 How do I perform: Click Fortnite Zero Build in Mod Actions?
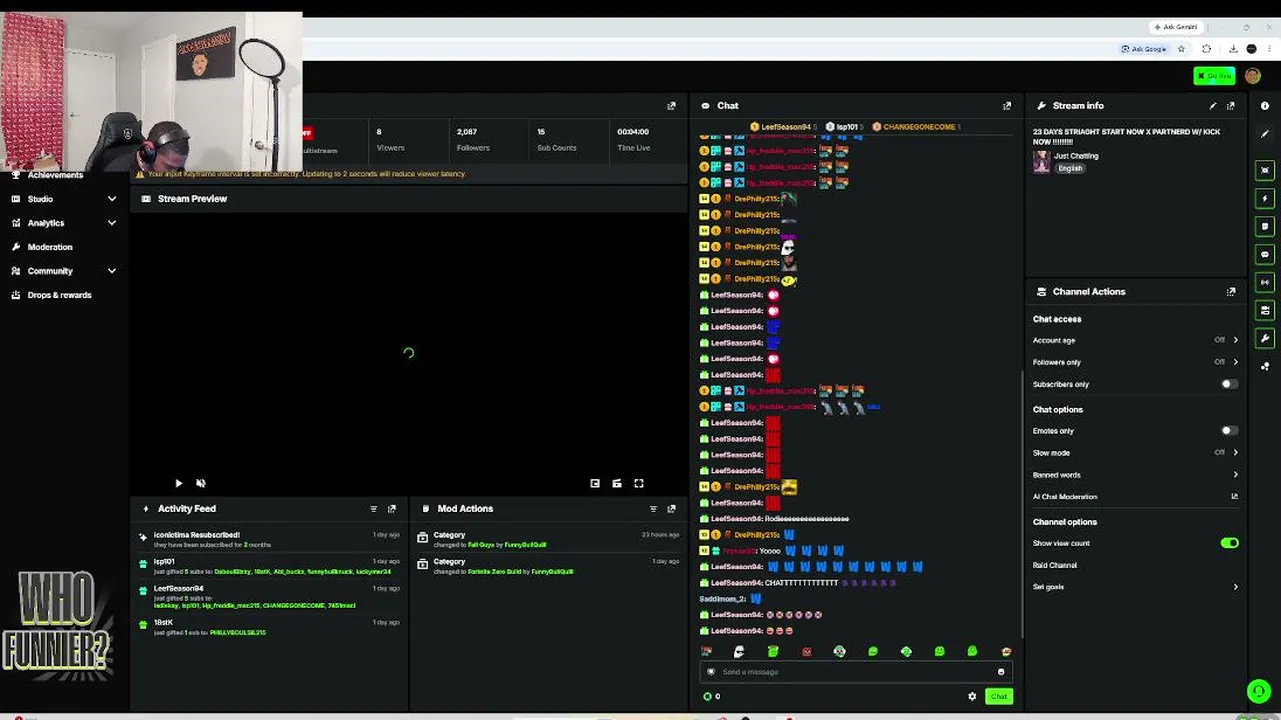495,572
